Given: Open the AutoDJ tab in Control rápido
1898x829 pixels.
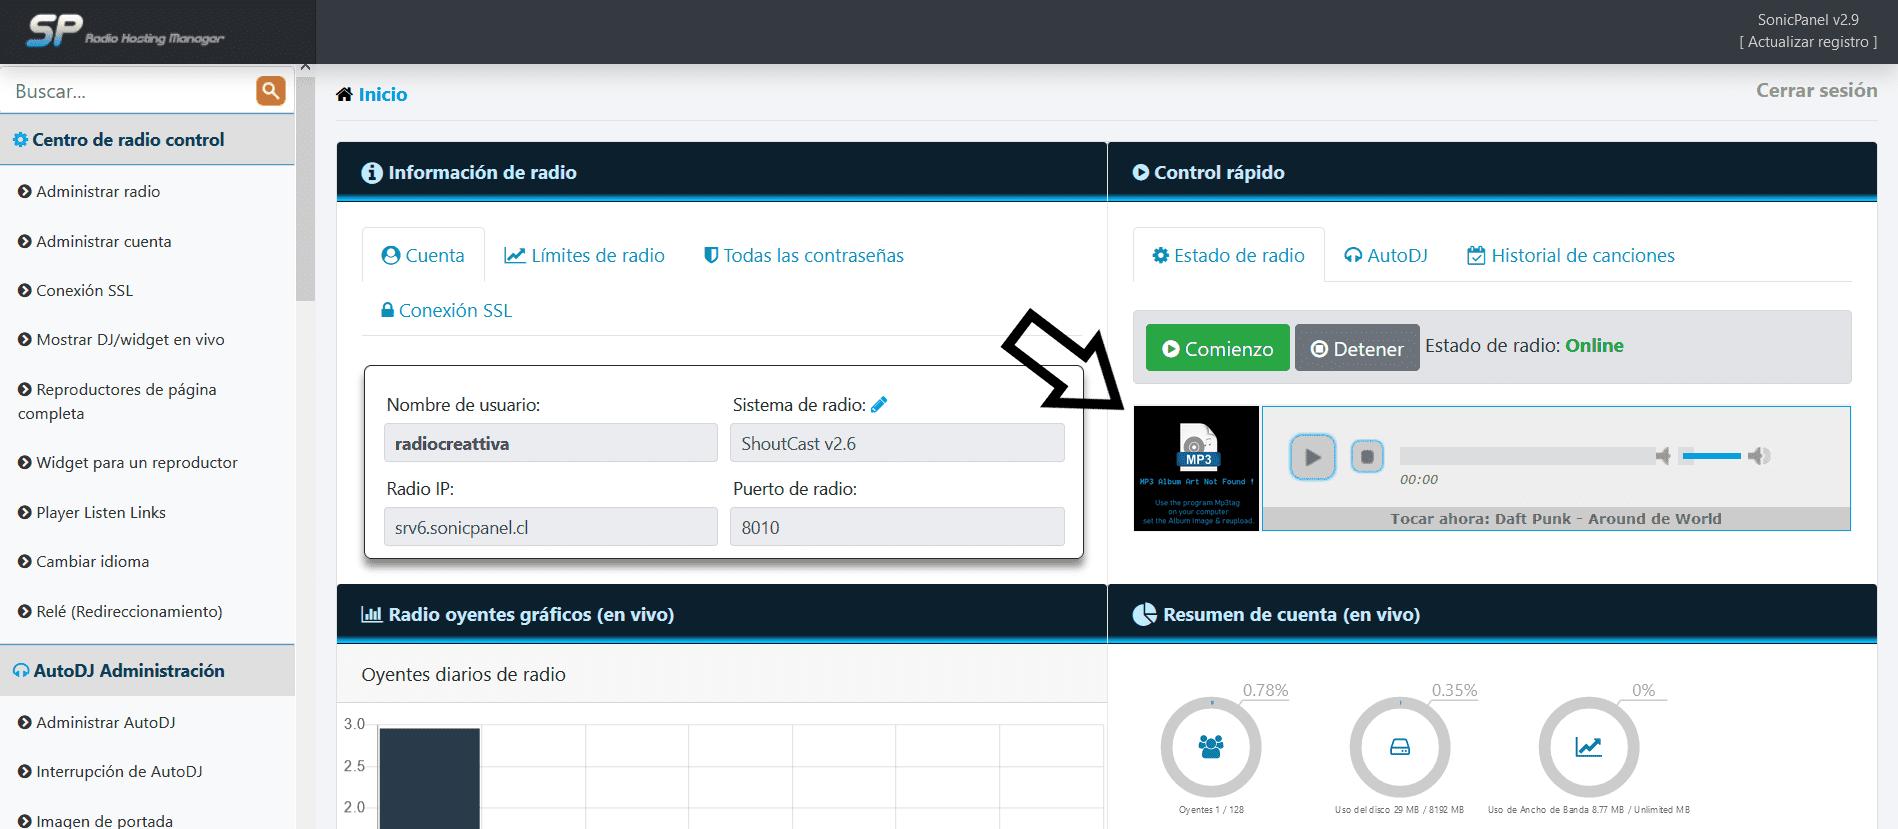Looking at the screenshot, I should (x=1386, y=256).
